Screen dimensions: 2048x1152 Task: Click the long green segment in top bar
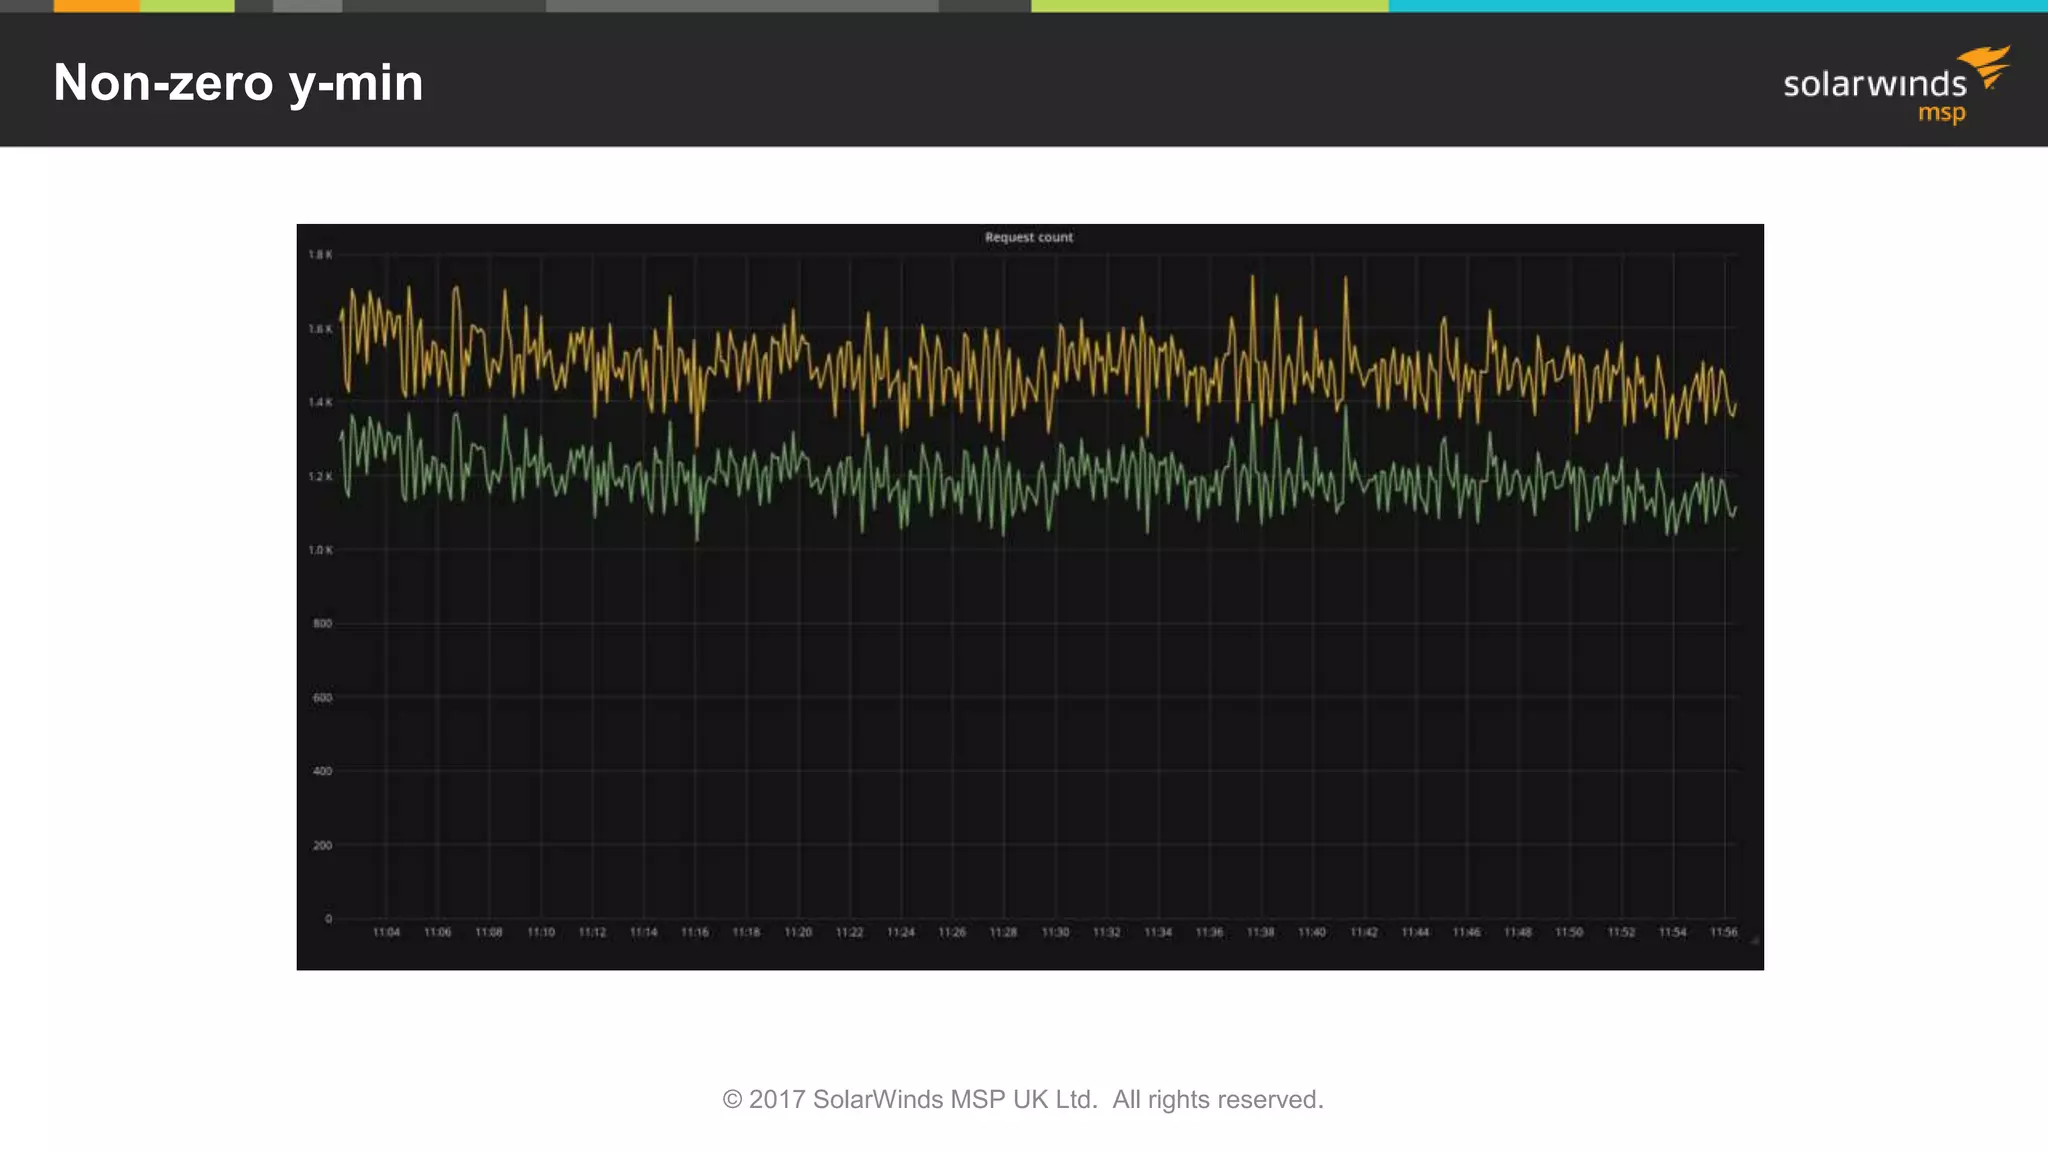[x=1209, y=6]
